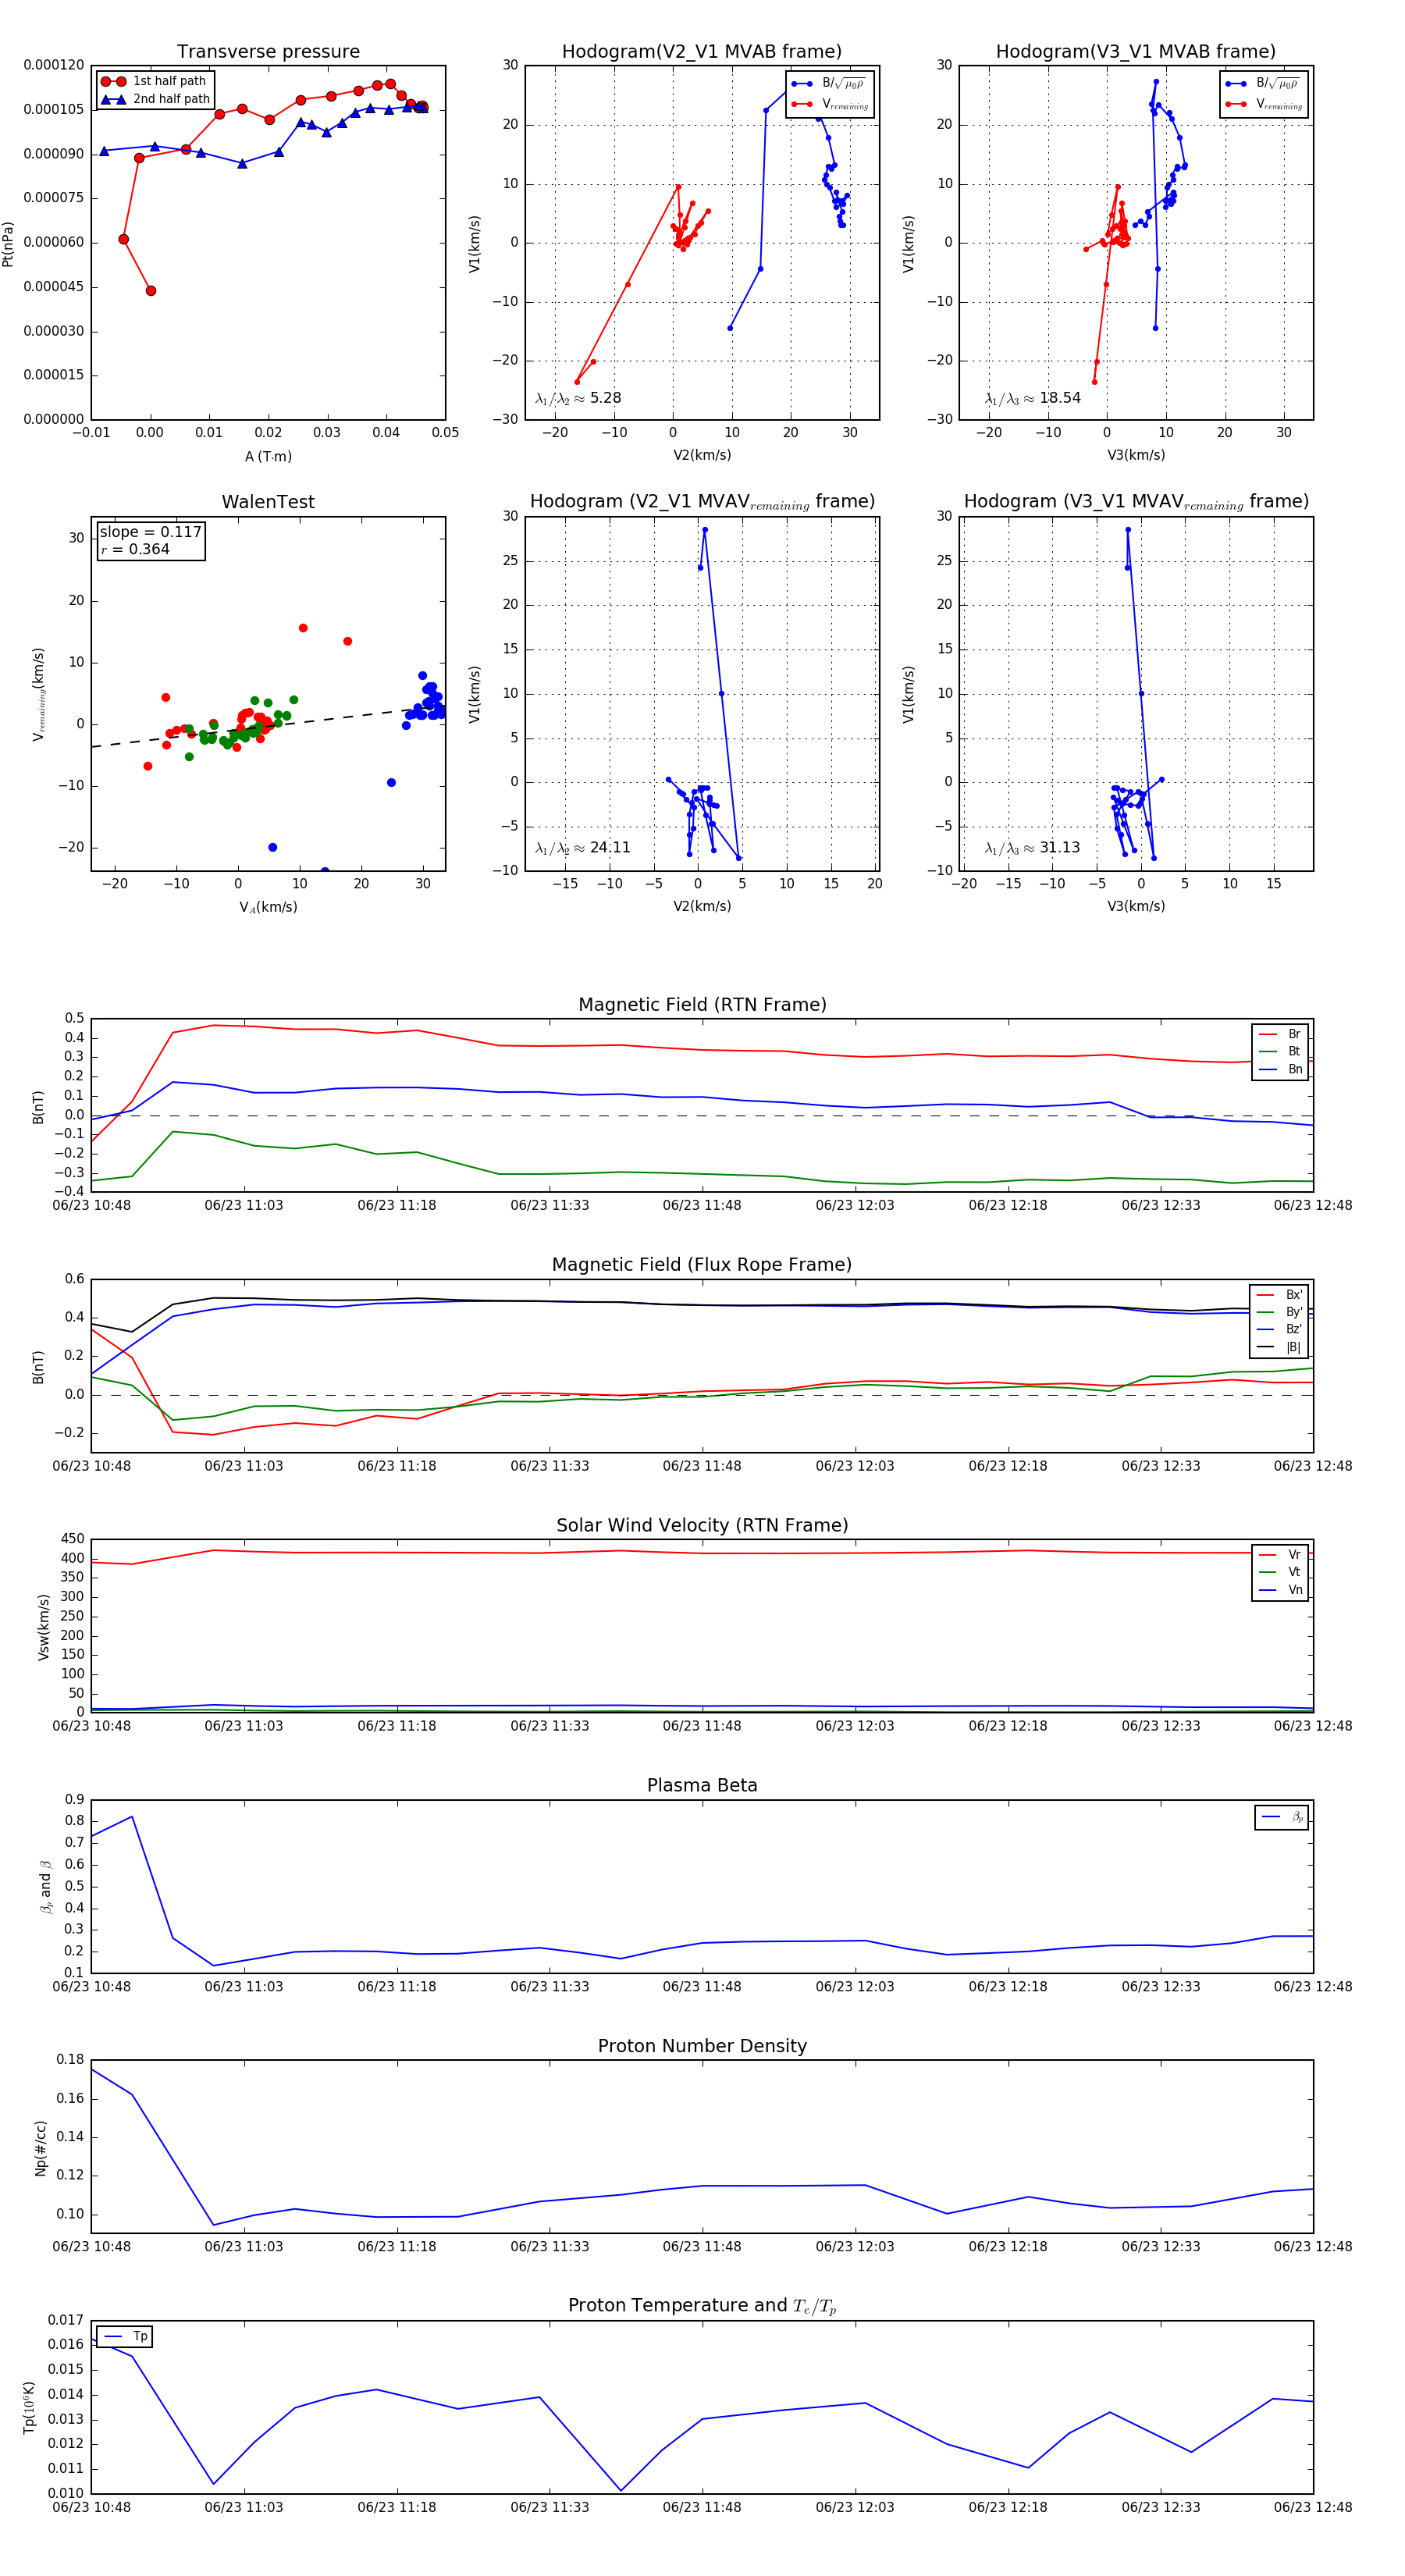Select the Vn legend entry

point(1280,1590)
